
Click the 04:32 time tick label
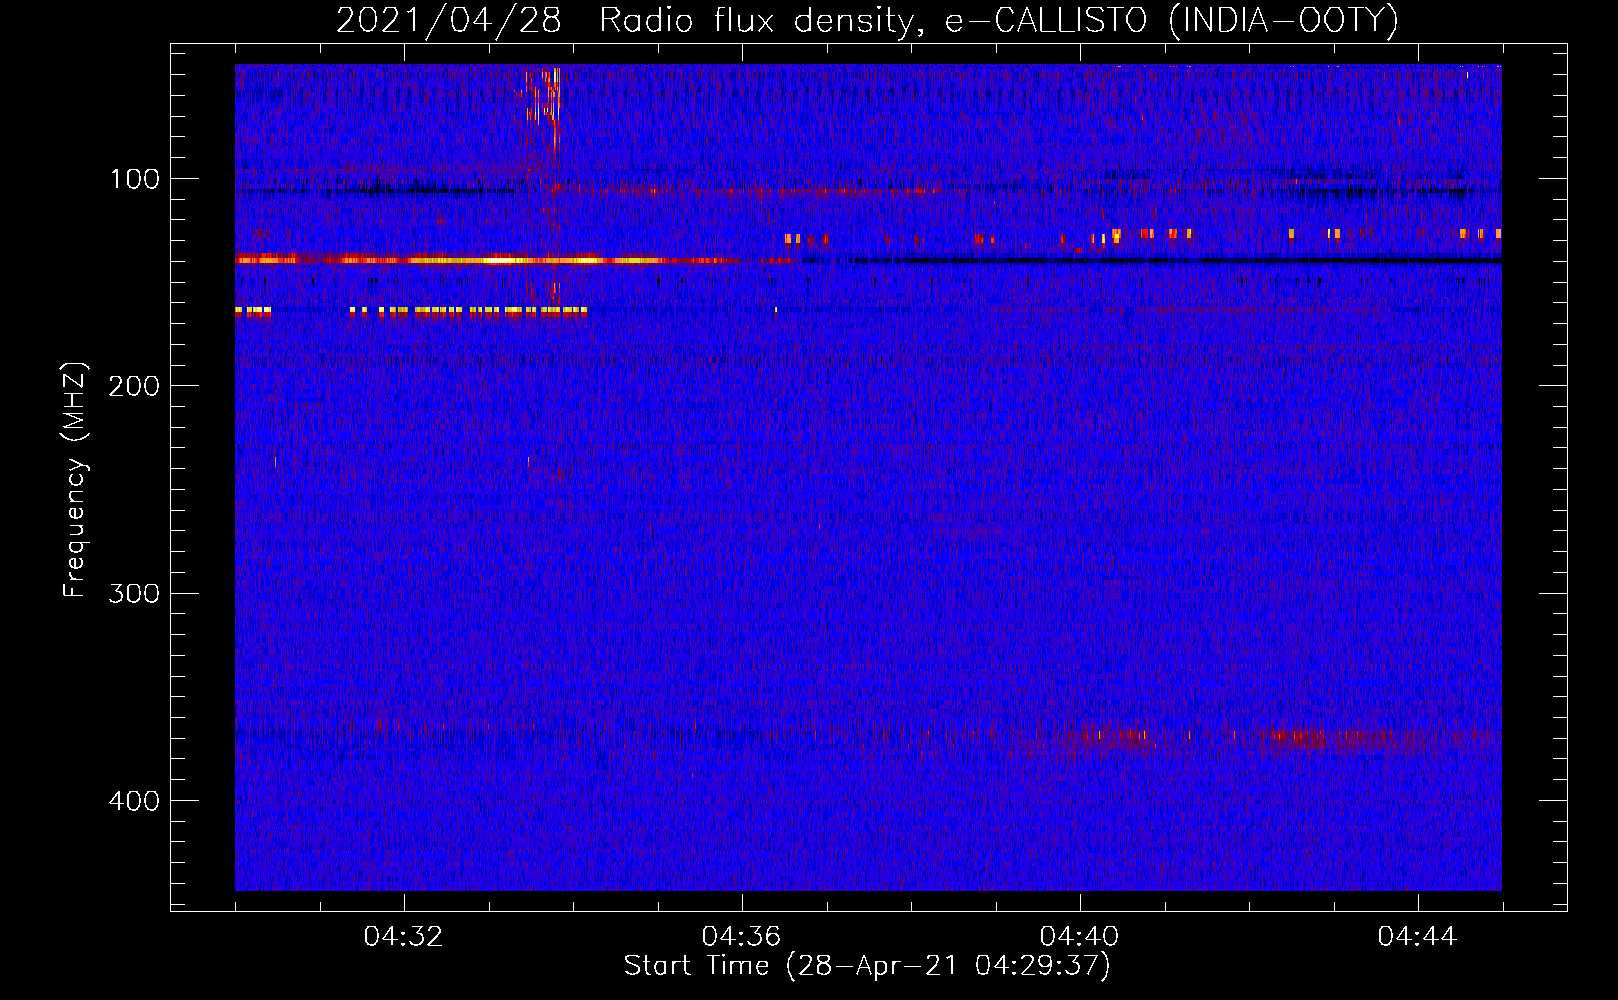pos(403,937)
